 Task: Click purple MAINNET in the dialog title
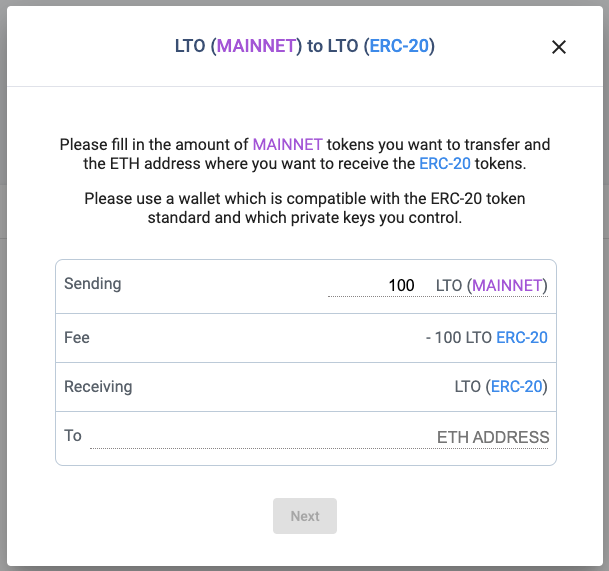tap(256, 46)
